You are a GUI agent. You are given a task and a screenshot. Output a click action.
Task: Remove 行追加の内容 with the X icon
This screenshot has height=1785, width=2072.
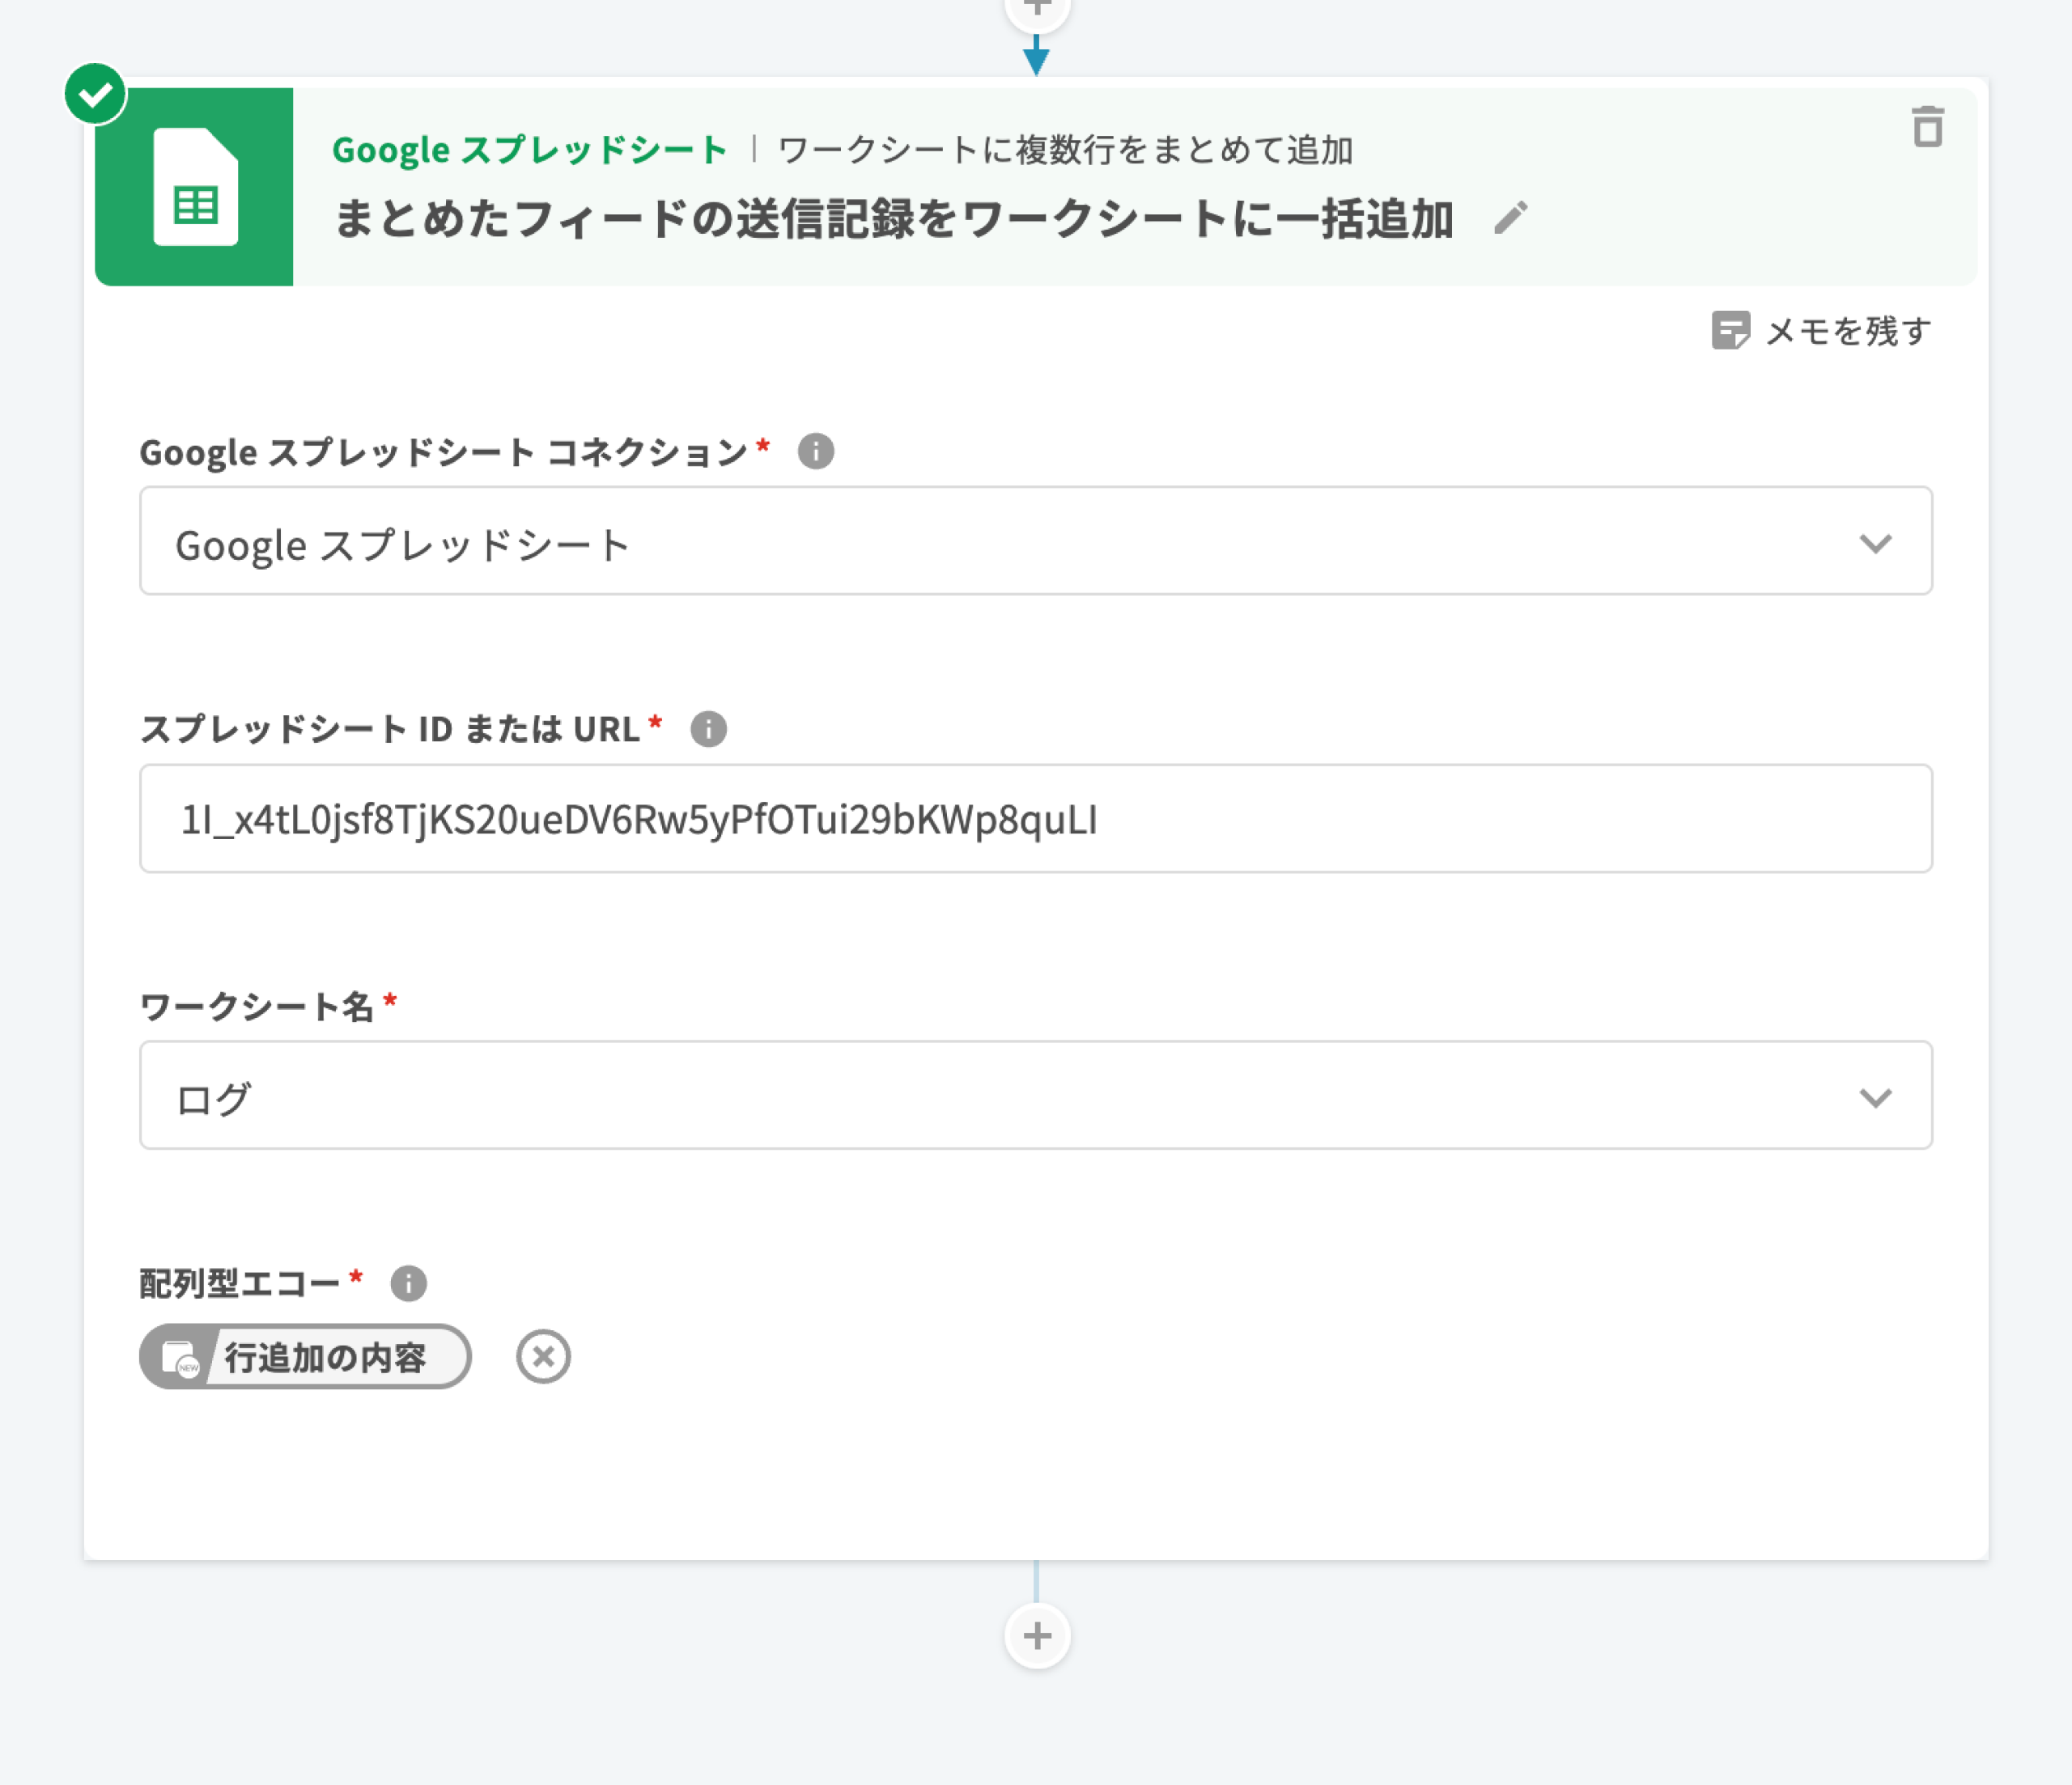coord(543,1357)
